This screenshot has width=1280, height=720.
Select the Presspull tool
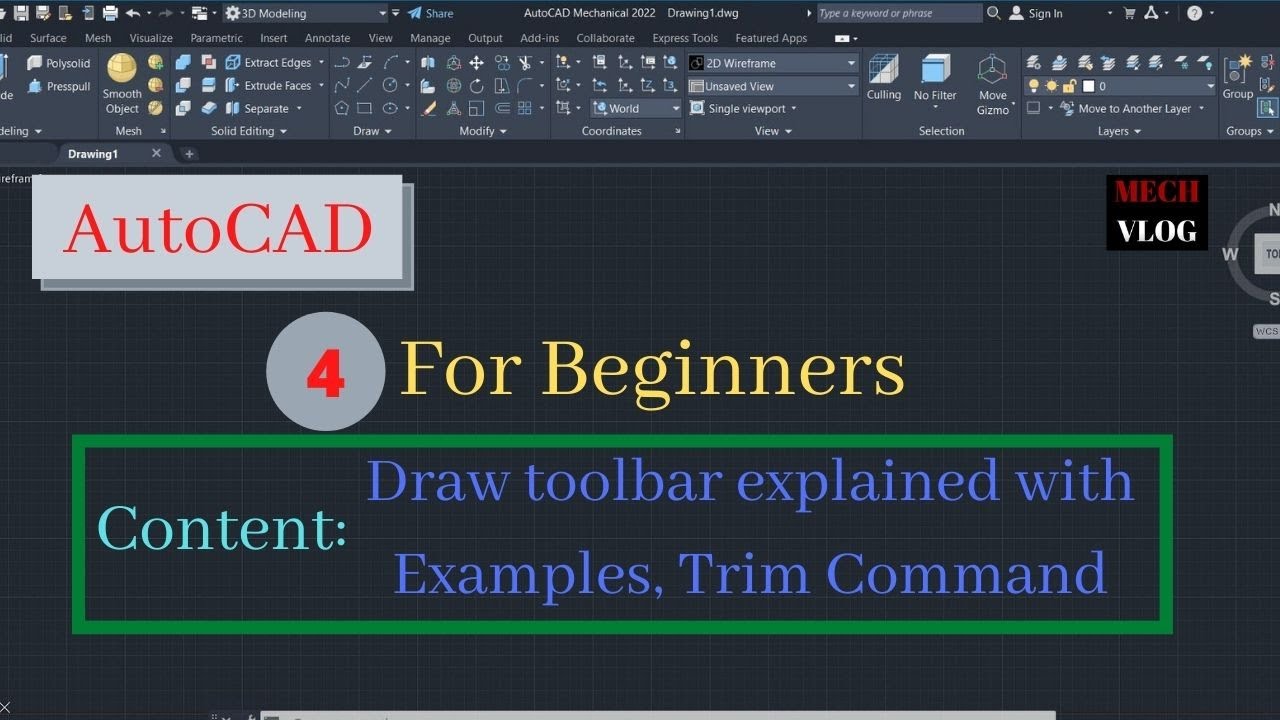pos(58,86)
